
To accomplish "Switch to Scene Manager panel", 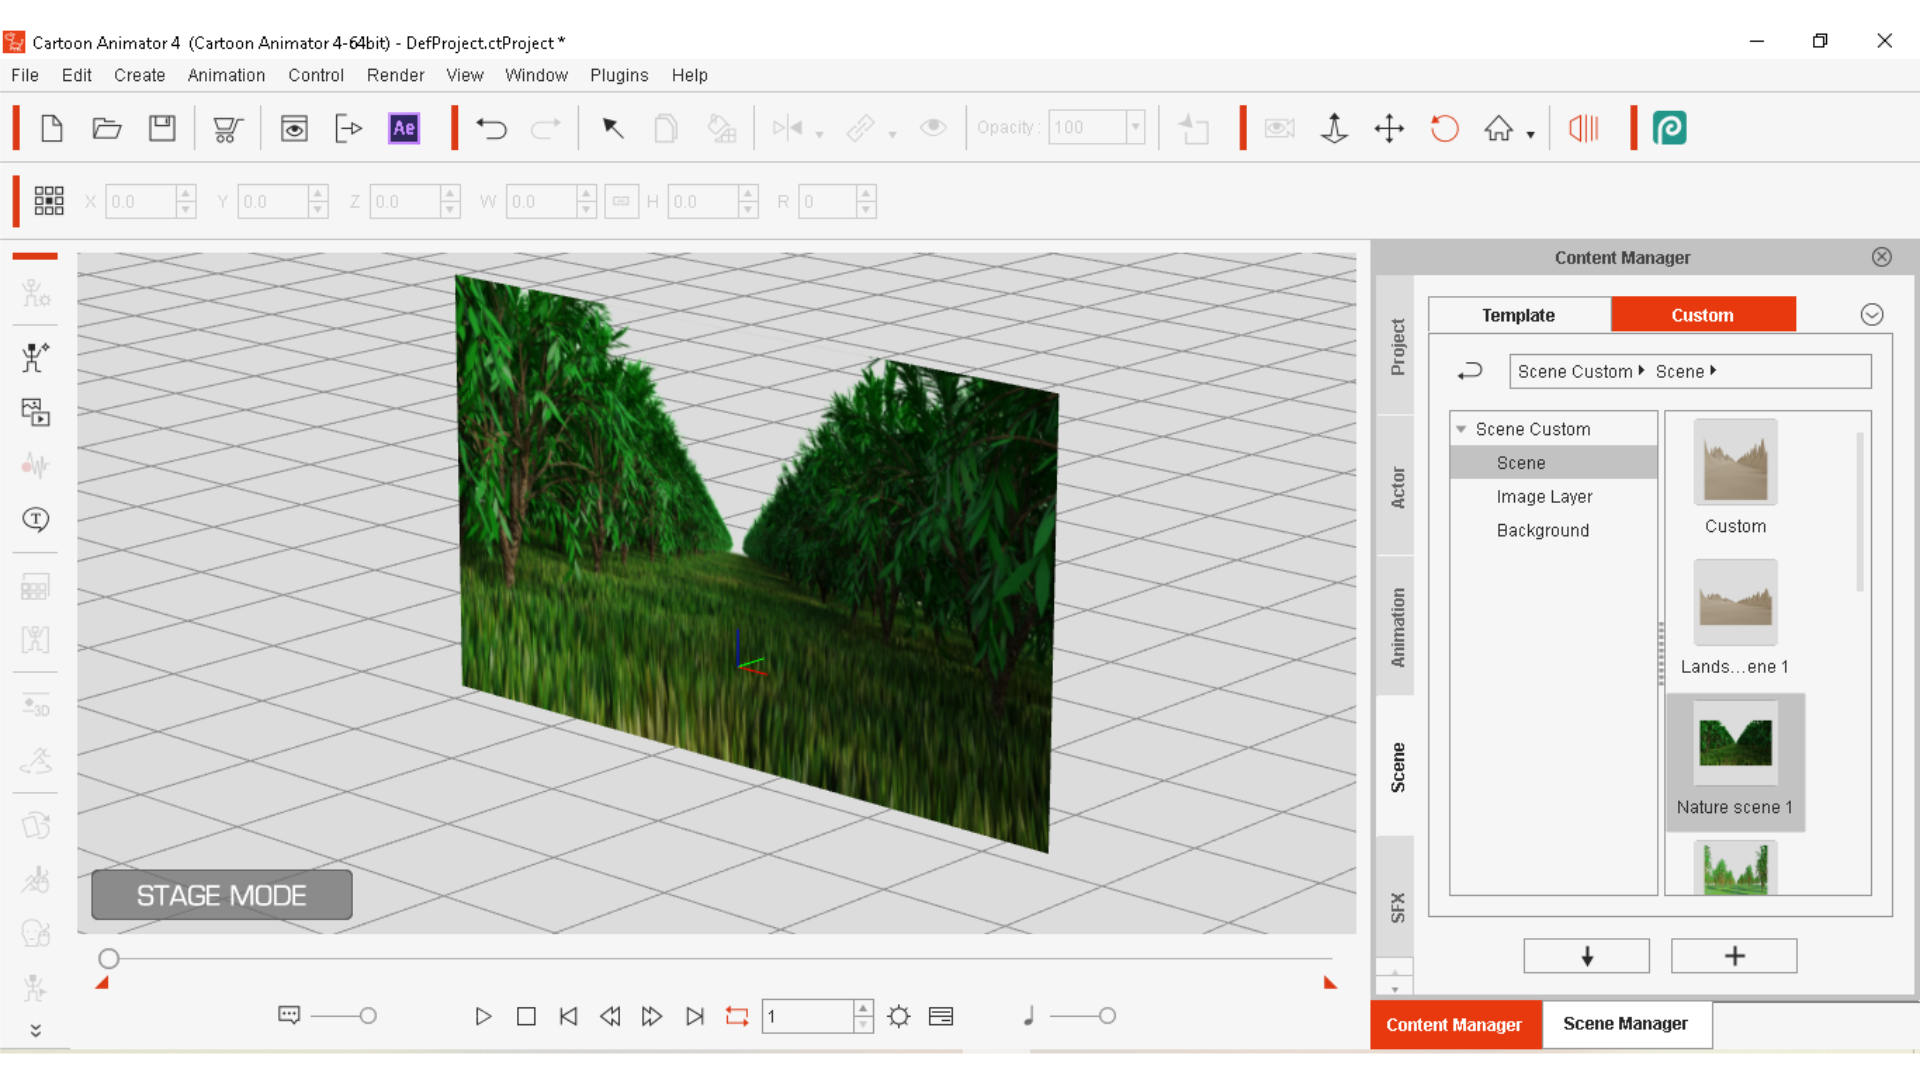I will pyautogui.click(x=1626, y=1024).
